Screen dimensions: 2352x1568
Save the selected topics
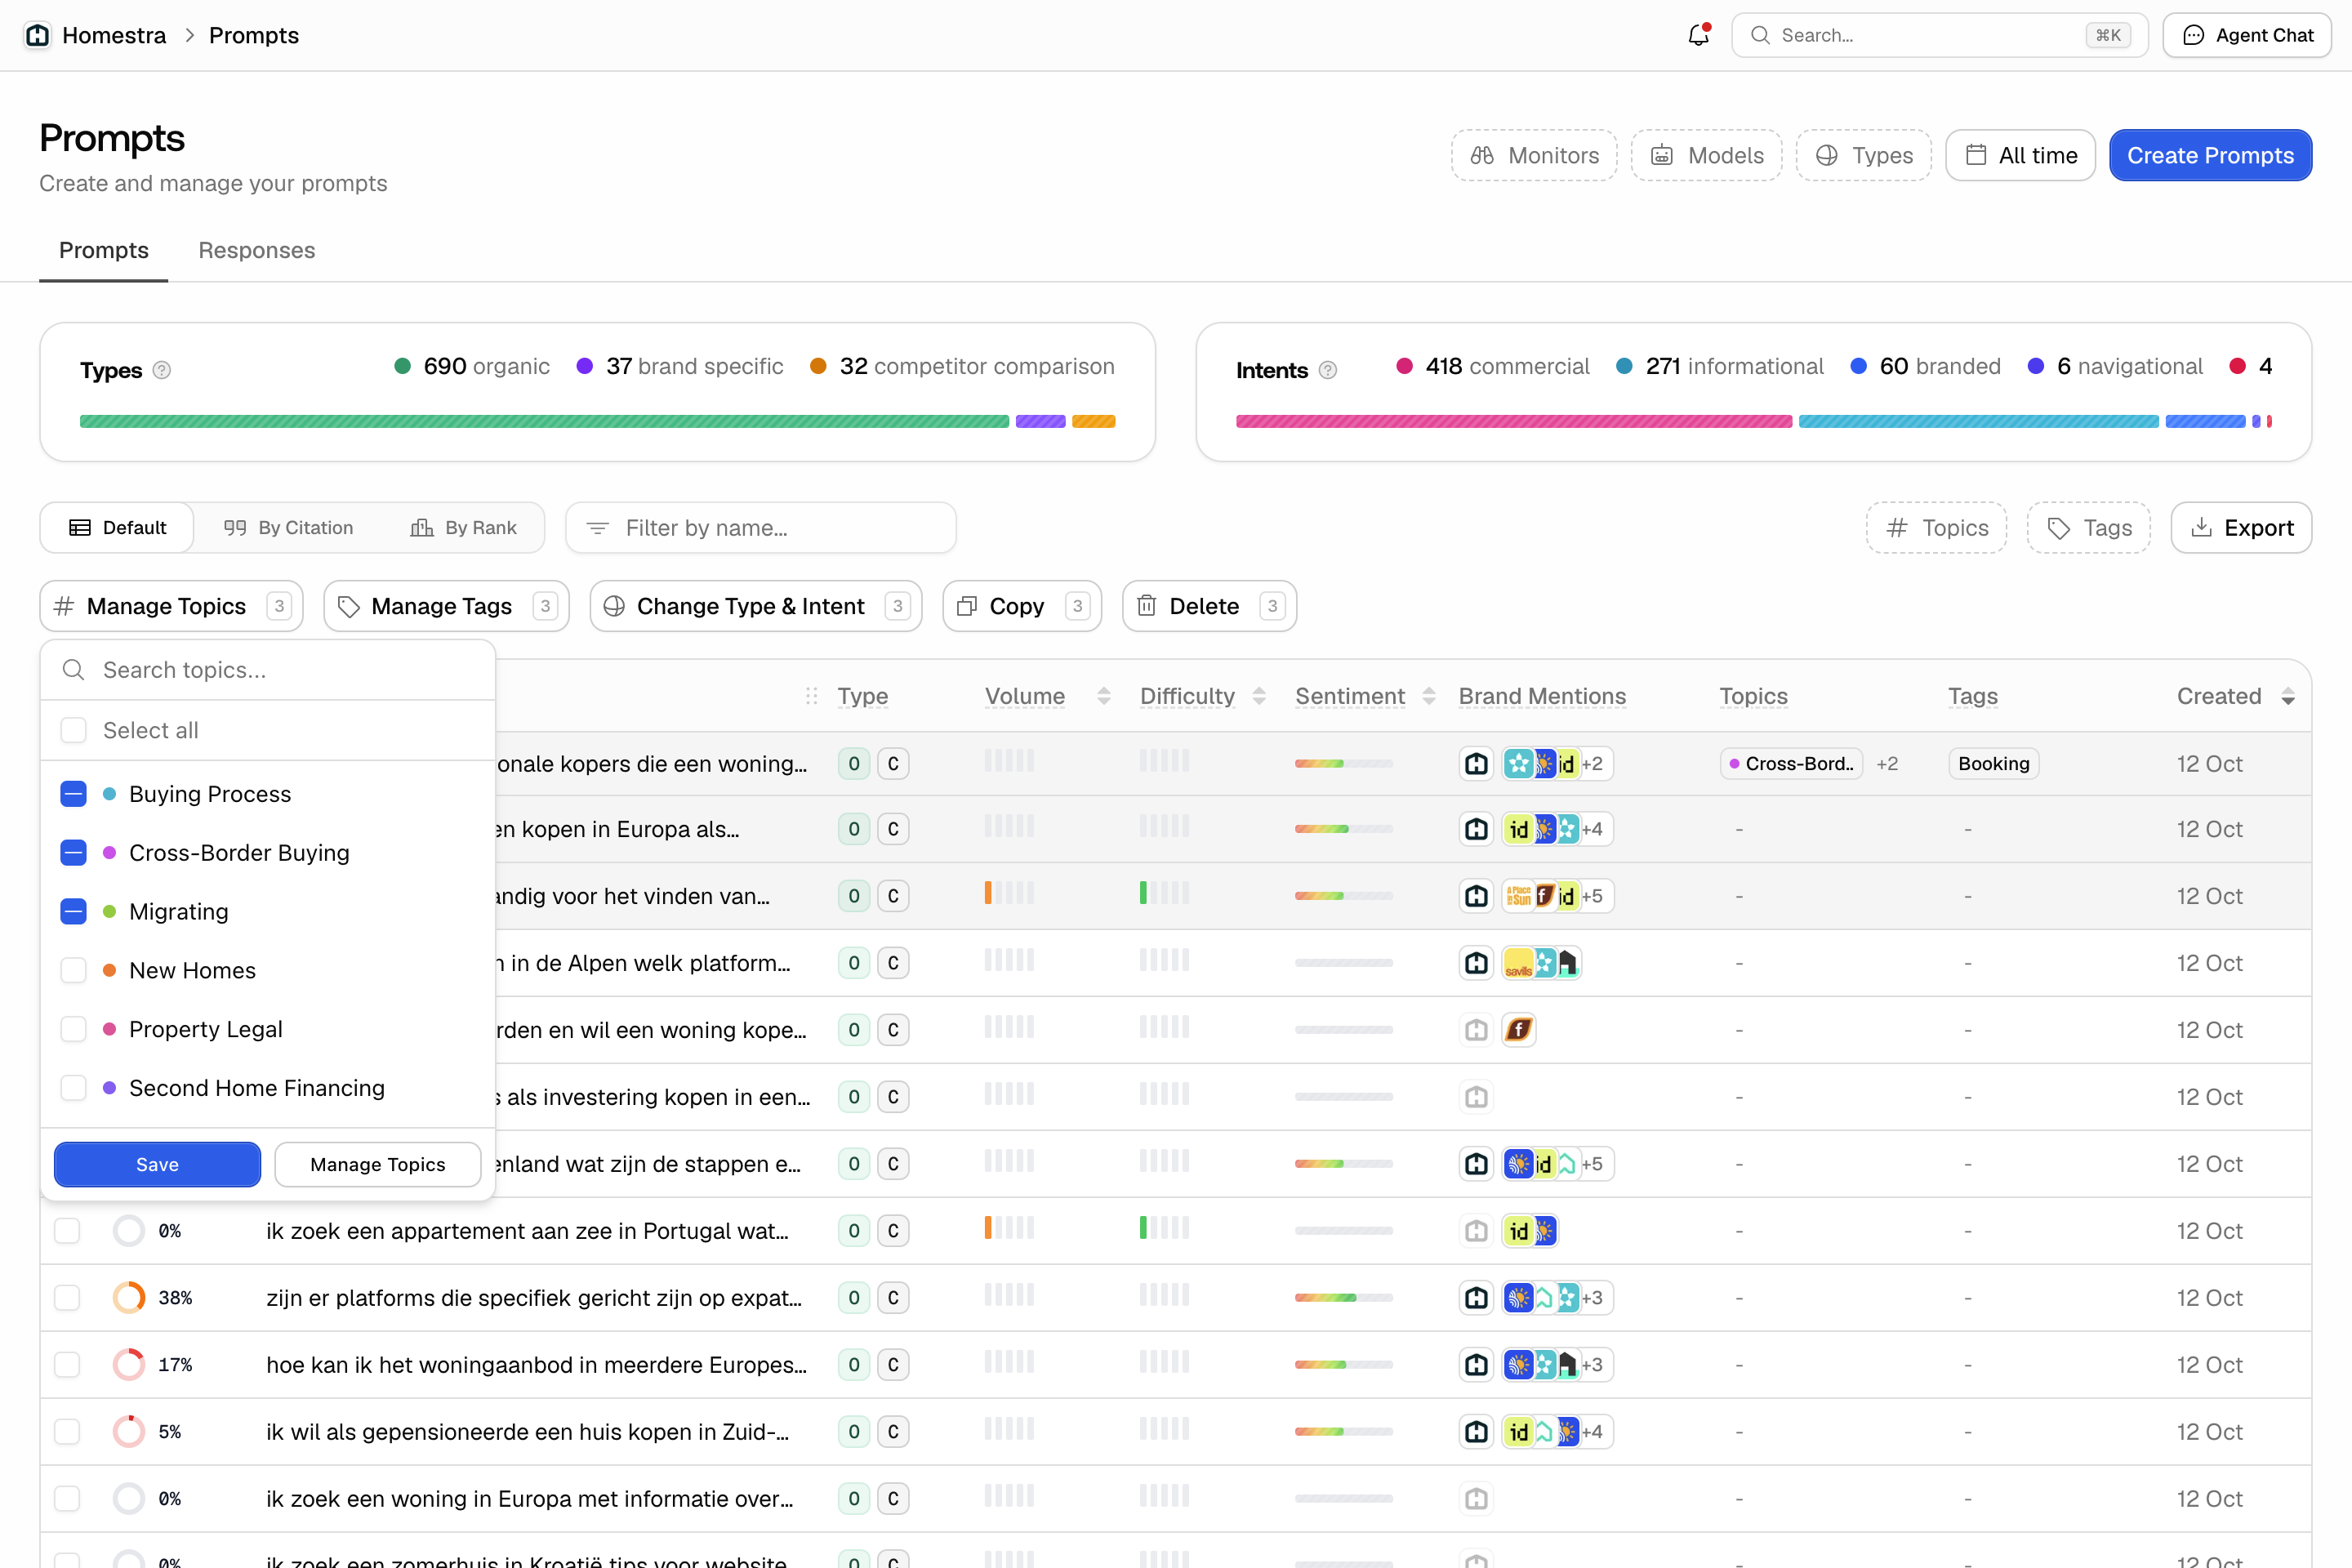(x=157, y=1164)
